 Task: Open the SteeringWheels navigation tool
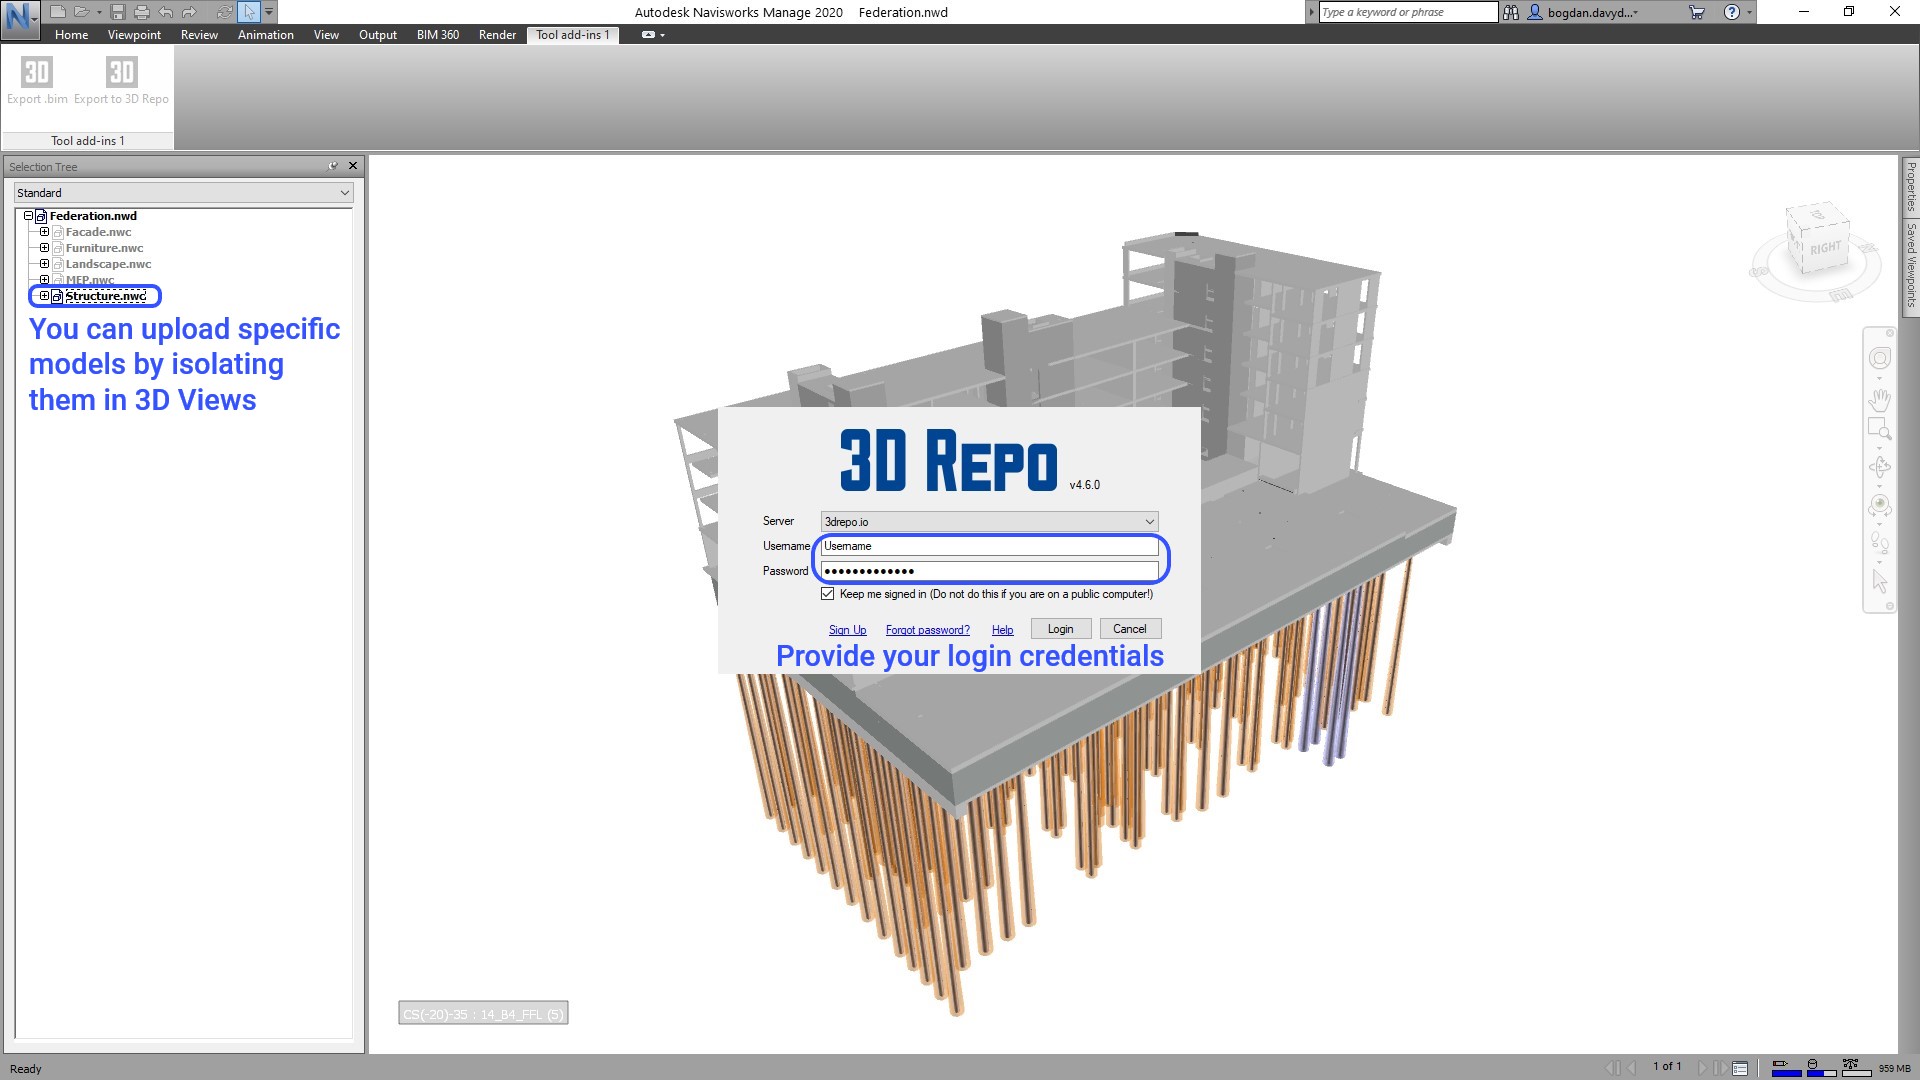point(1879,359)
